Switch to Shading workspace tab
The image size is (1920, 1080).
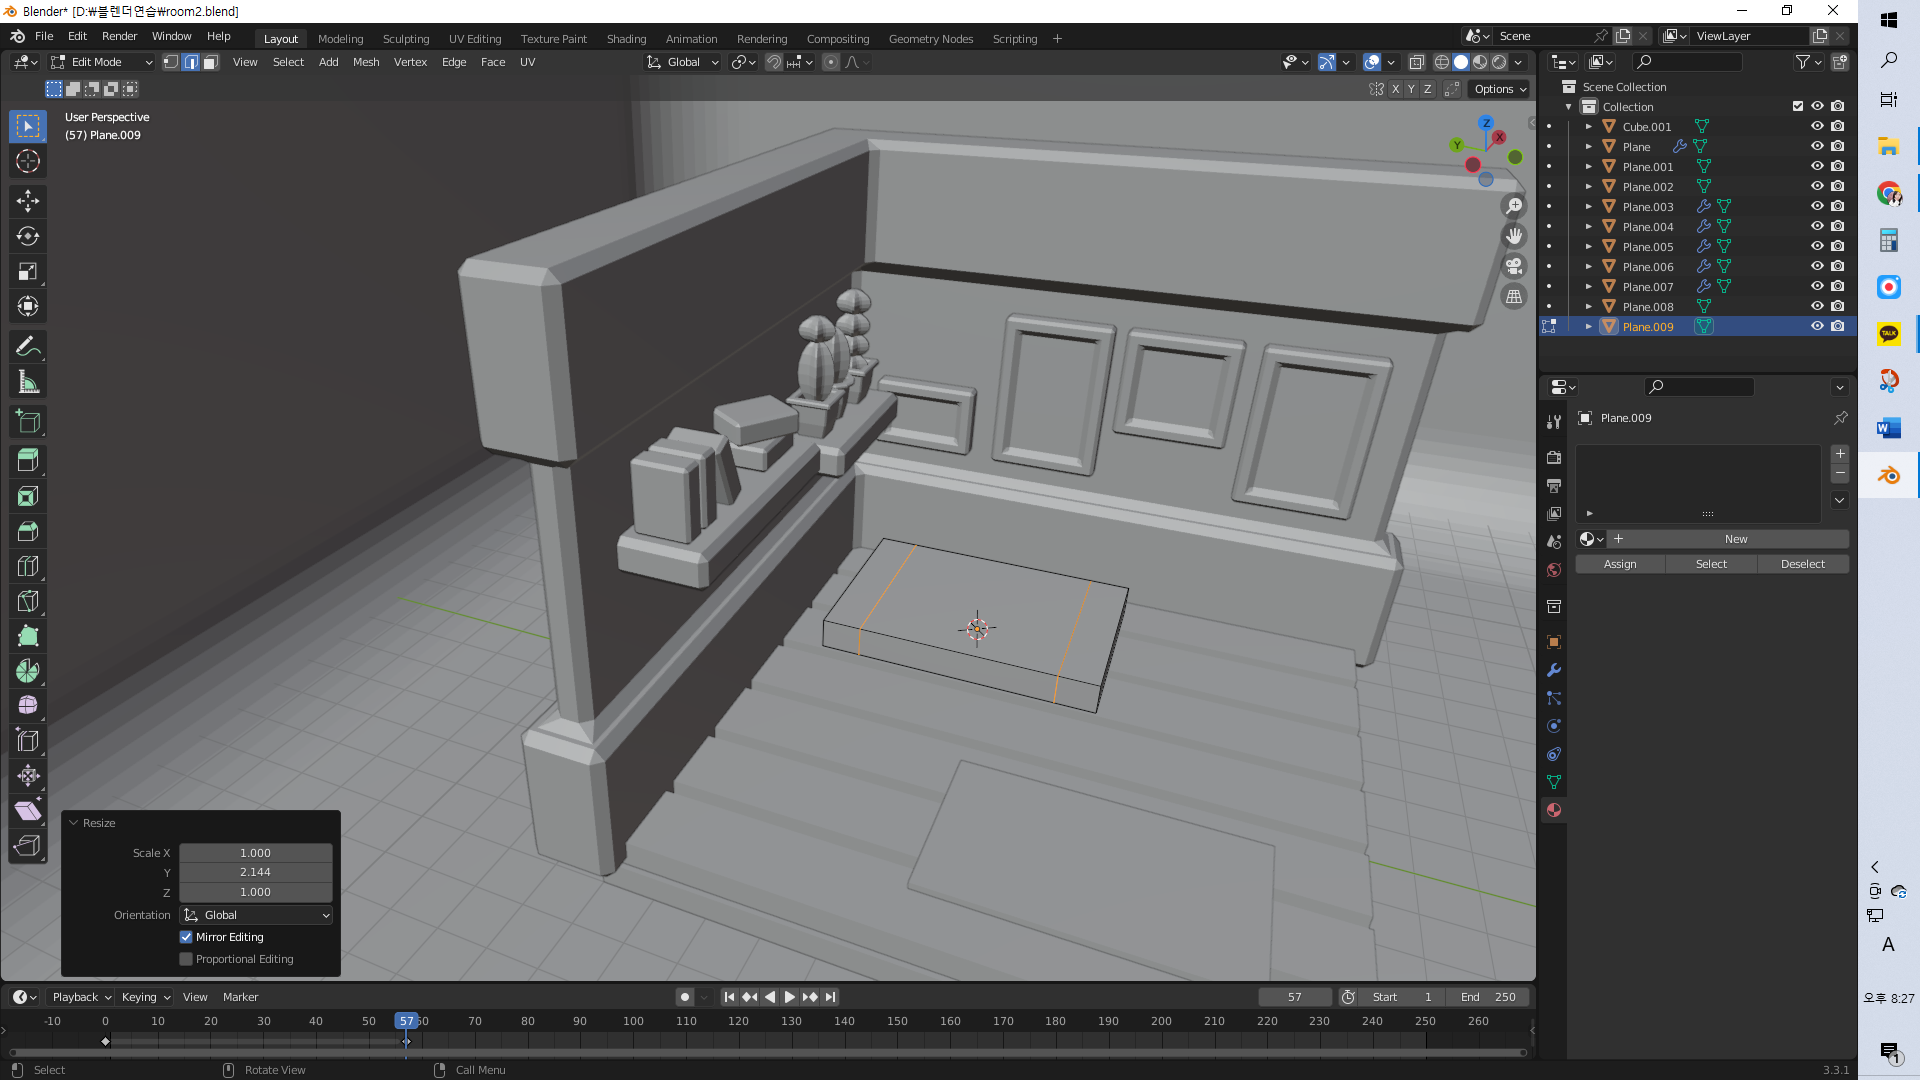(x=626, y=39)
